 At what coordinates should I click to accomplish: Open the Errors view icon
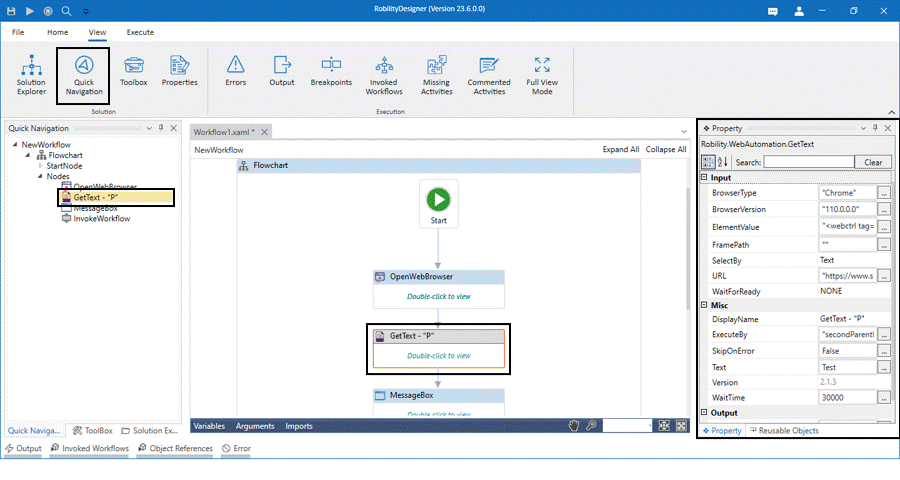point(235,71)
